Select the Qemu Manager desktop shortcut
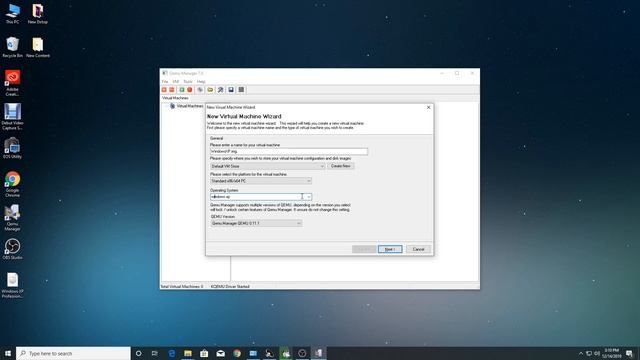The height and width of the screenshot is (360, 640). pyautogui.click(x=12, y=218)
